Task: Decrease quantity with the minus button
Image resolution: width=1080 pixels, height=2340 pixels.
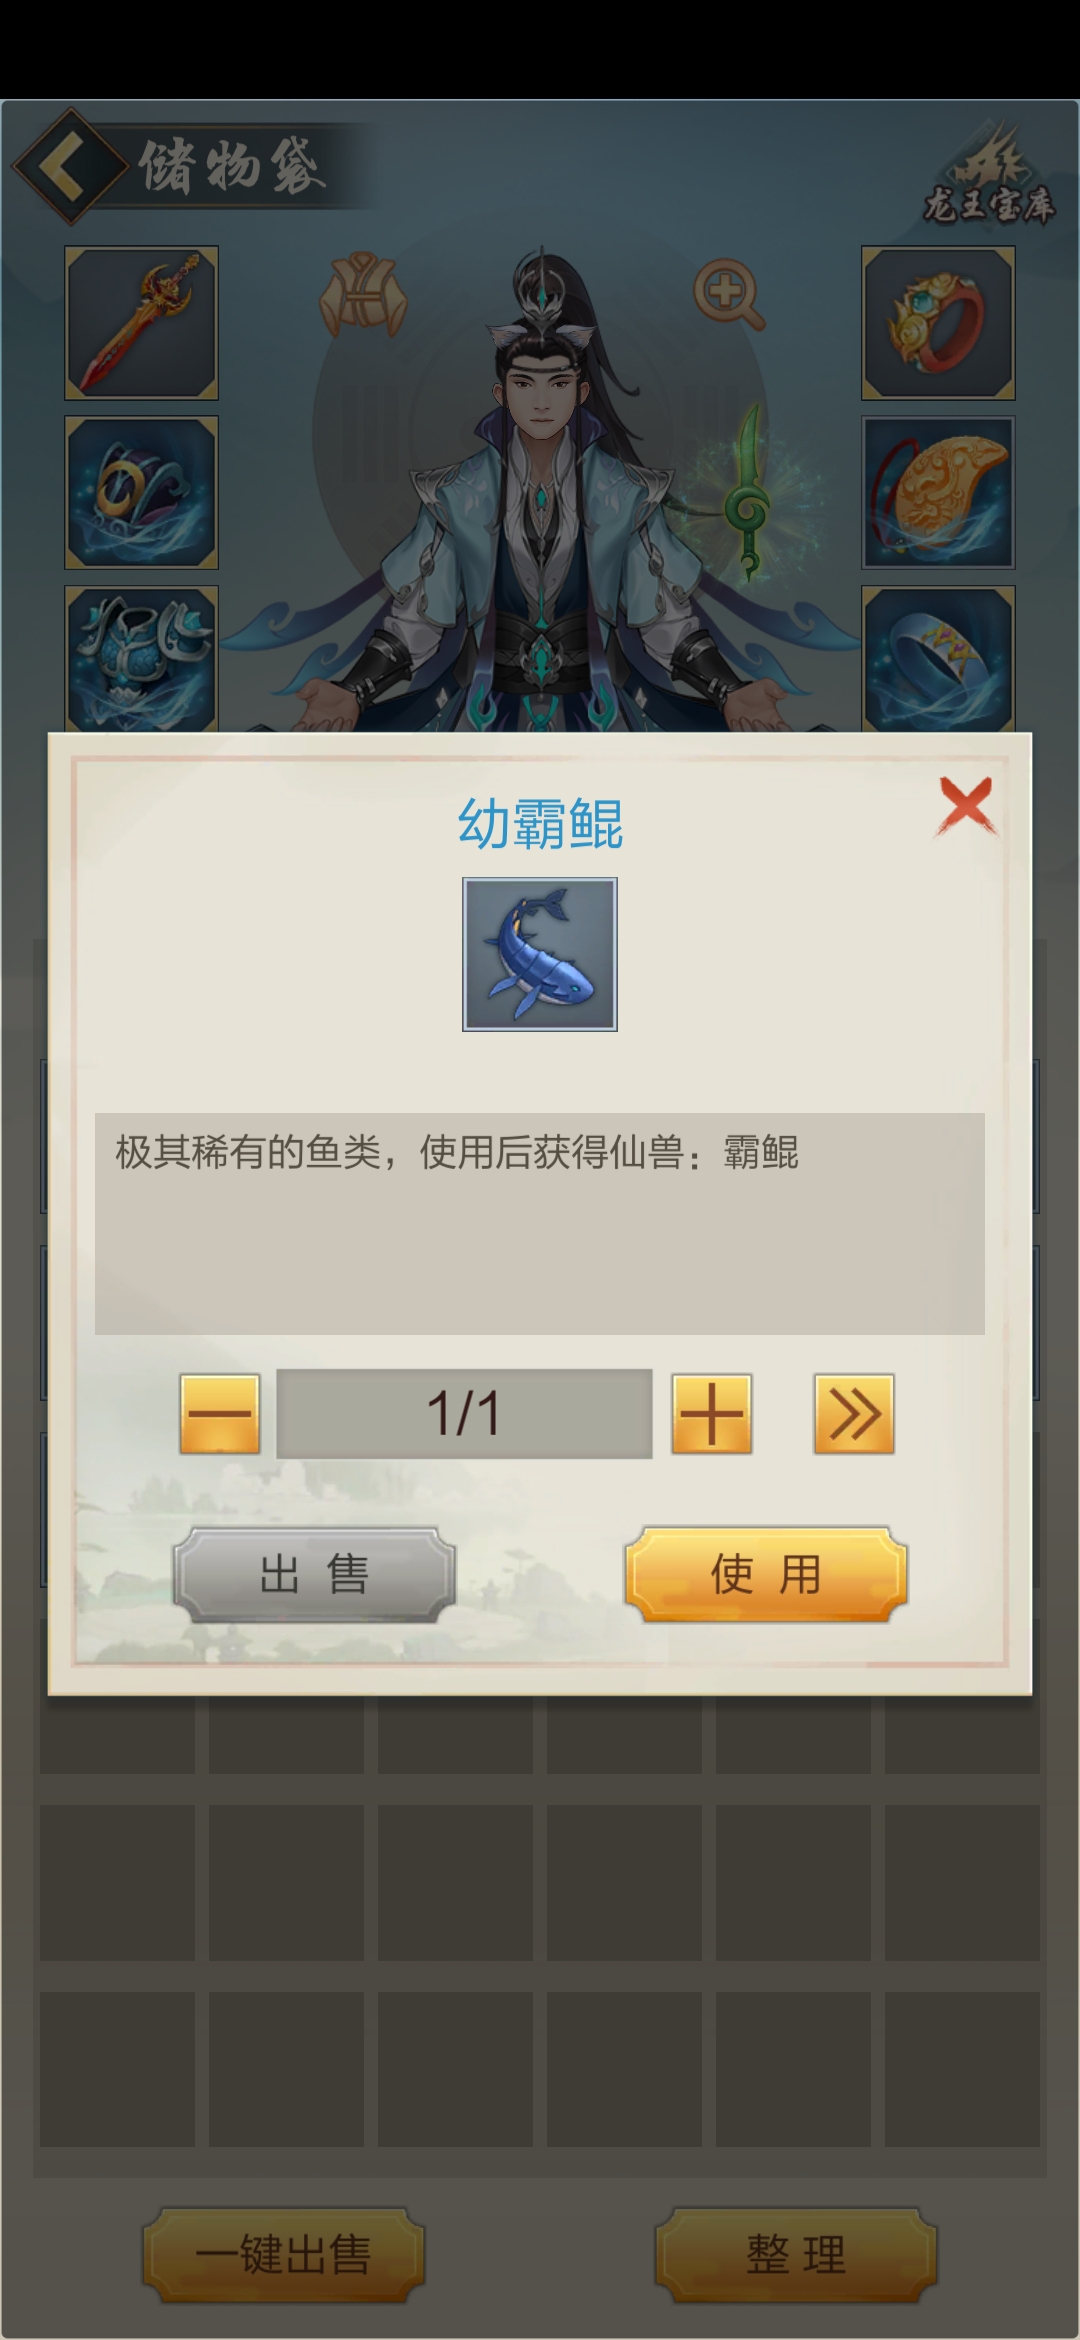Action: pyautogui.click(x=220, y=1414)
